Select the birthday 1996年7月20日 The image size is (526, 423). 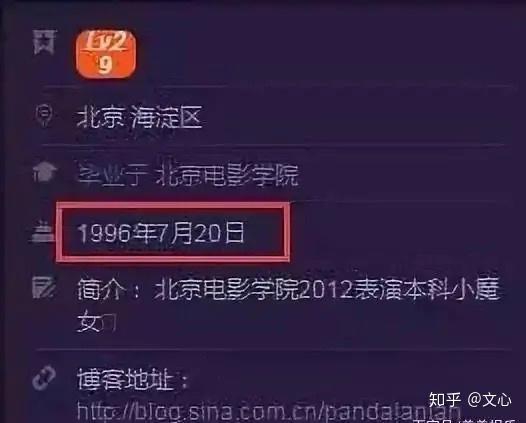(161, 232)
